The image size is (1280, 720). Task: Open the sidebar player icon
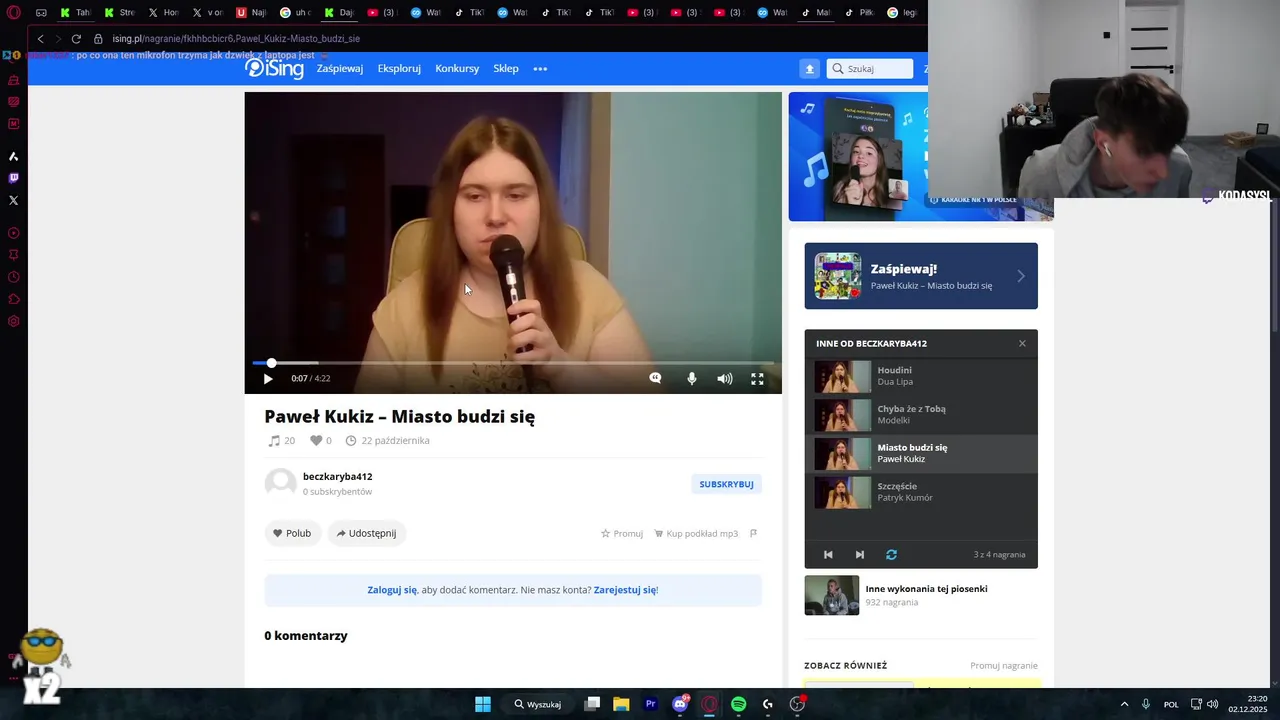(13, 233)
